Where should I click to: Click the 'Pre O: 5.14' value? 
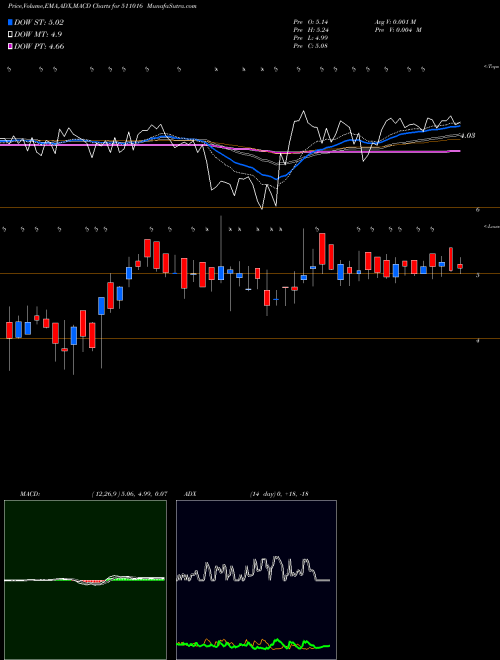(x=311, y=21)
